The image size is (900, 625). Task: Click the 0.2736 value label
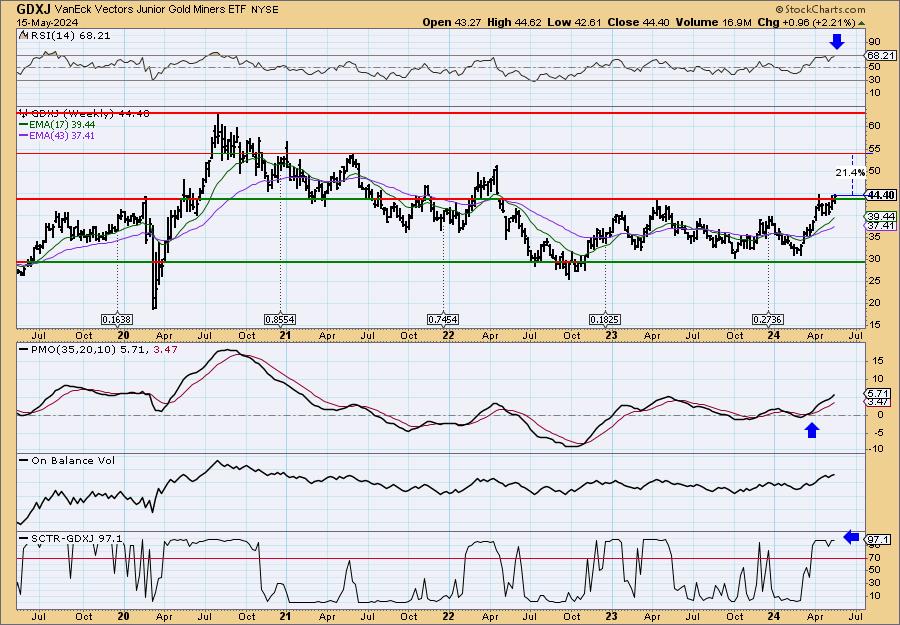768,319
